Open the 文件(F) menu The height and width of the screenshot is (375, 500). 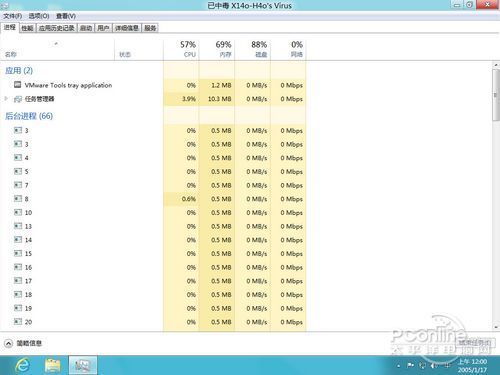click(13, 16)
